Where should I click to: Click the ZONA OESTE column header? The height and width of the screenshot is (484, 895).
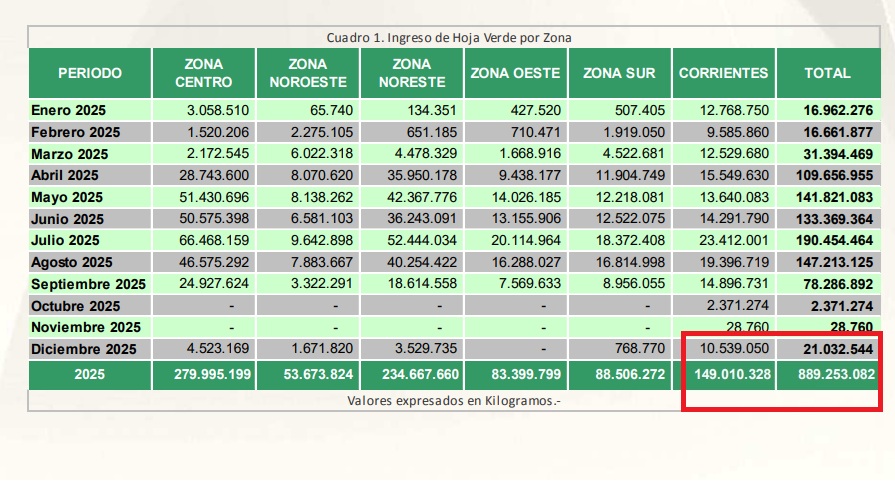(515, 73)
